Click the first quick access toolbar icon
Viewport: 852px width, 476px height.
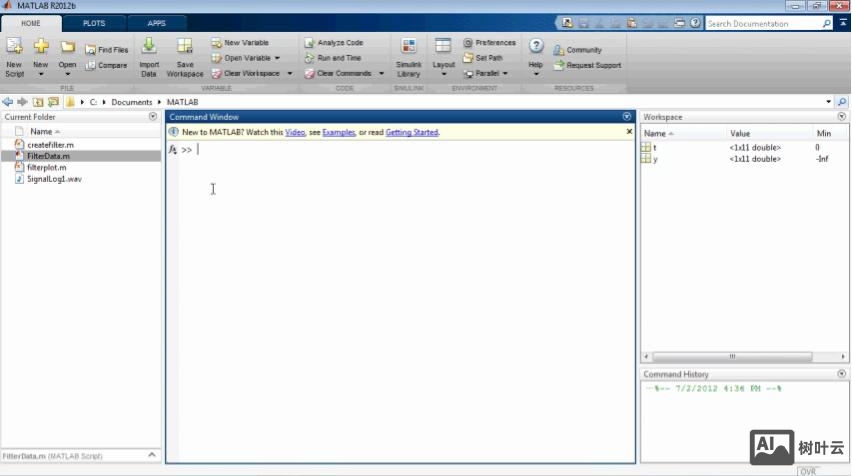point(567,23)
